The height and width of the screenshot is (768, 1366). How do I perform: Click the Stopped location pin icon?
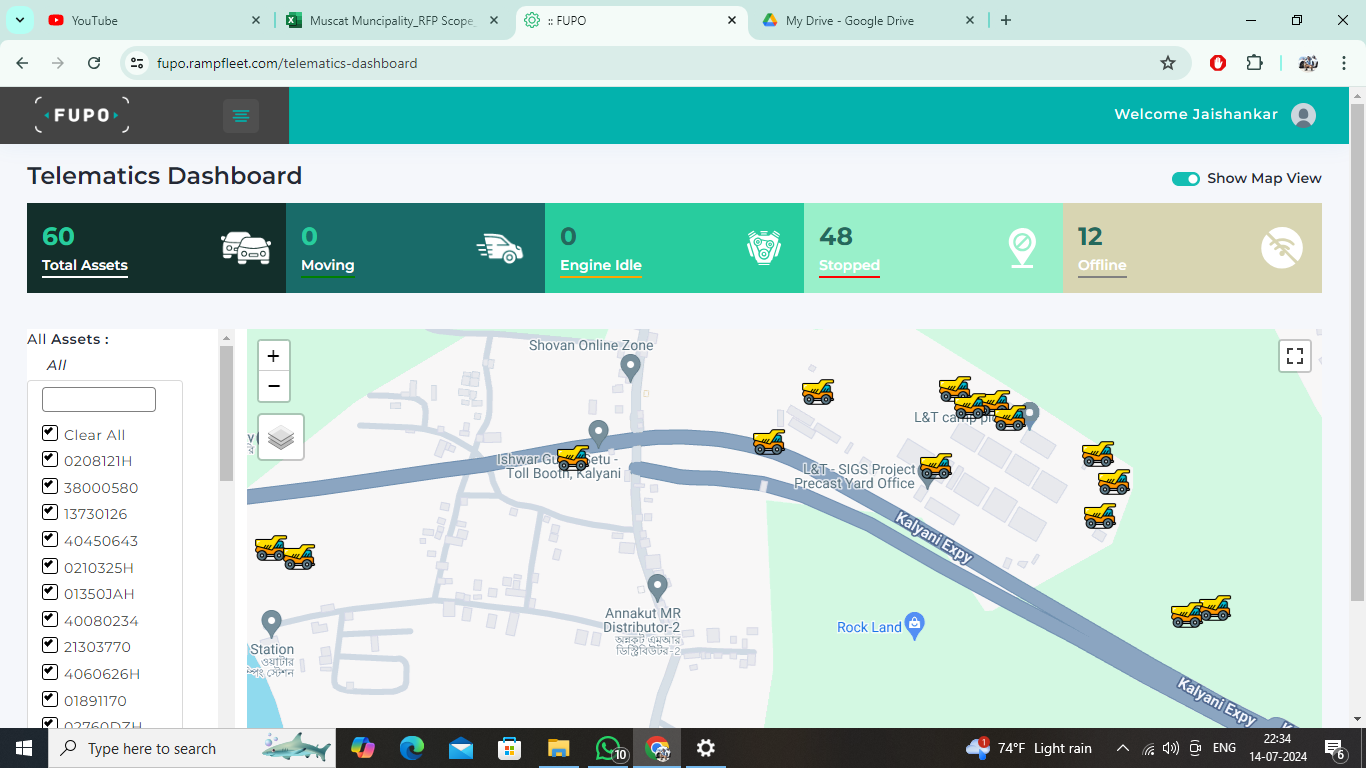click(1022, 247)
